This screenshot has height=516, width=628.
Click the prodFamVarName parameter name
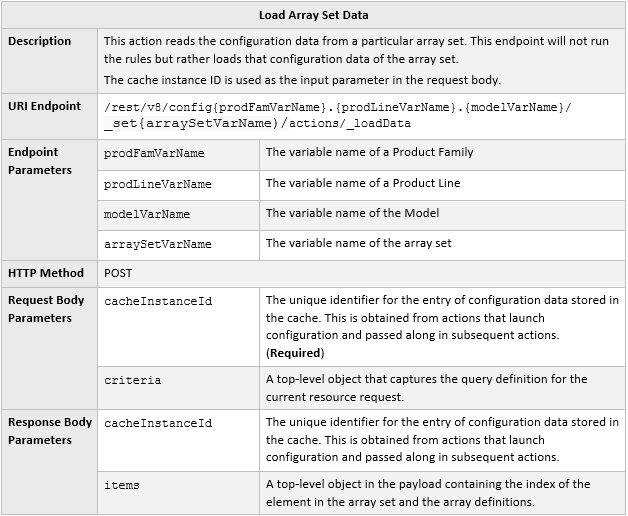pos(154,153)
